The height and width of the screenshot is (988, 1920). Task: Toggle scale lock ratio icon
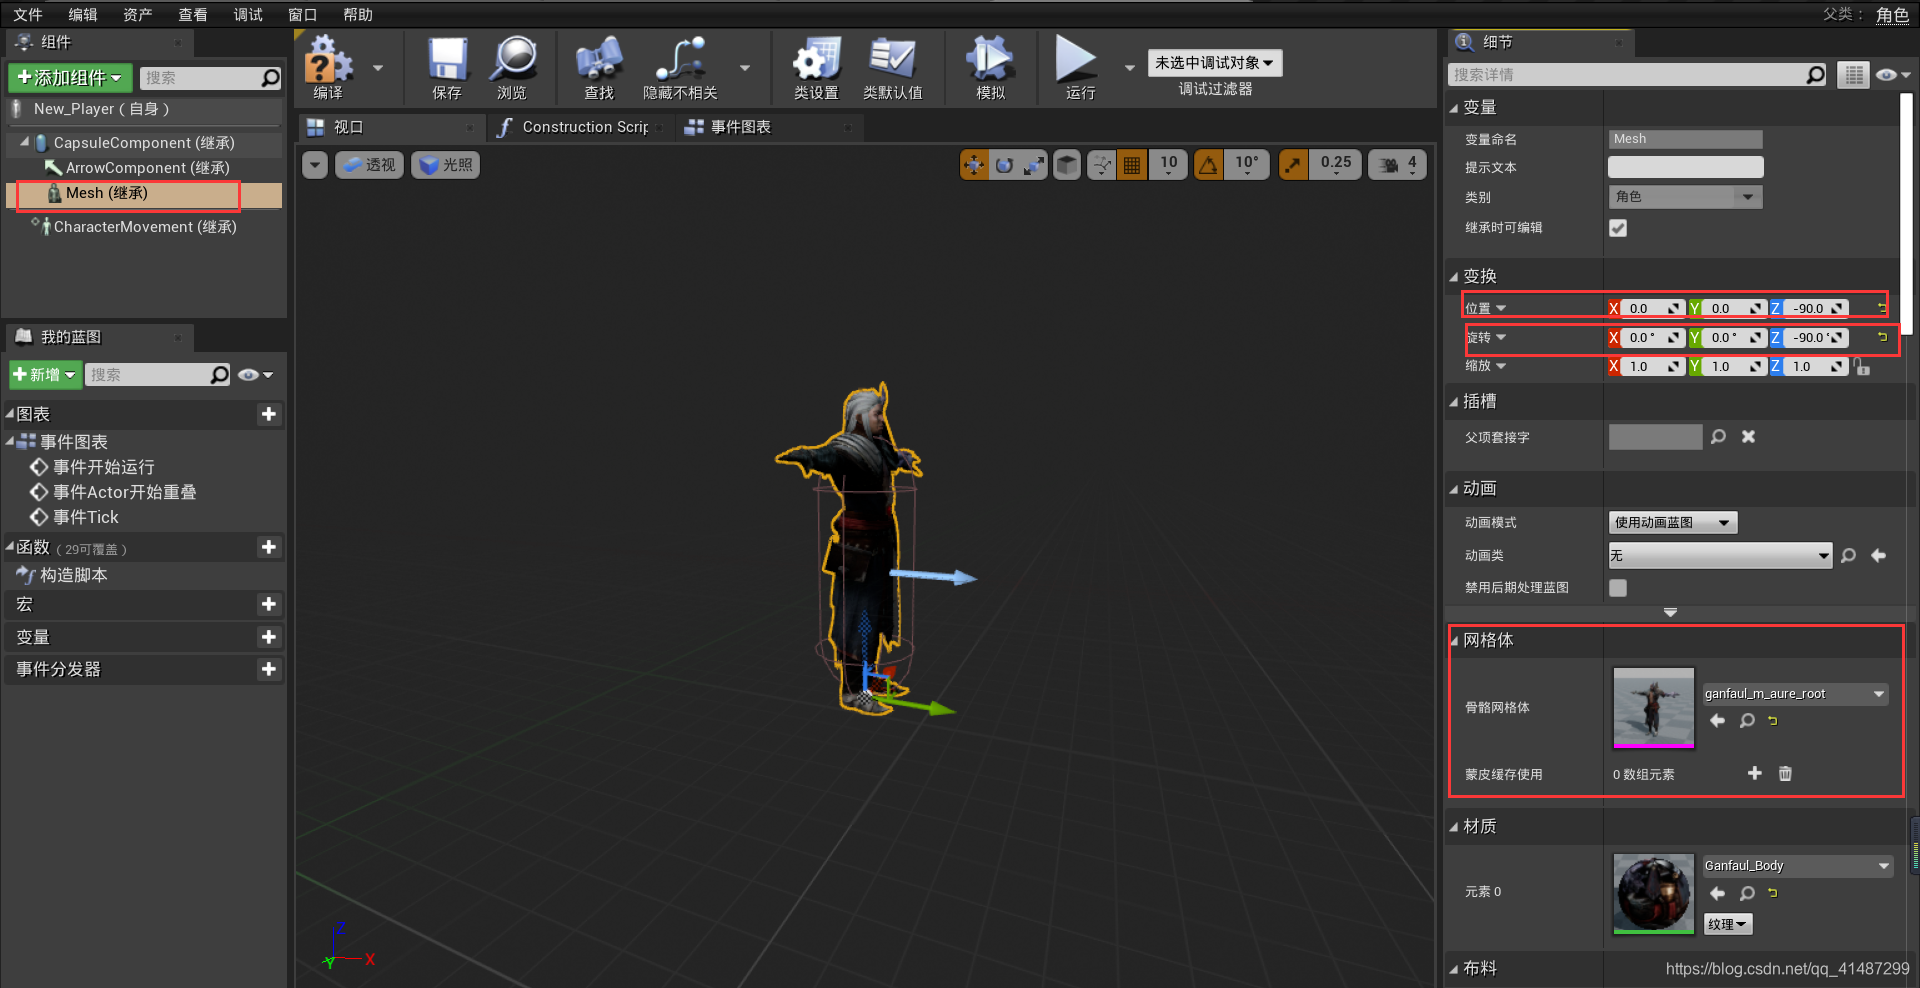click(1861, 367)
